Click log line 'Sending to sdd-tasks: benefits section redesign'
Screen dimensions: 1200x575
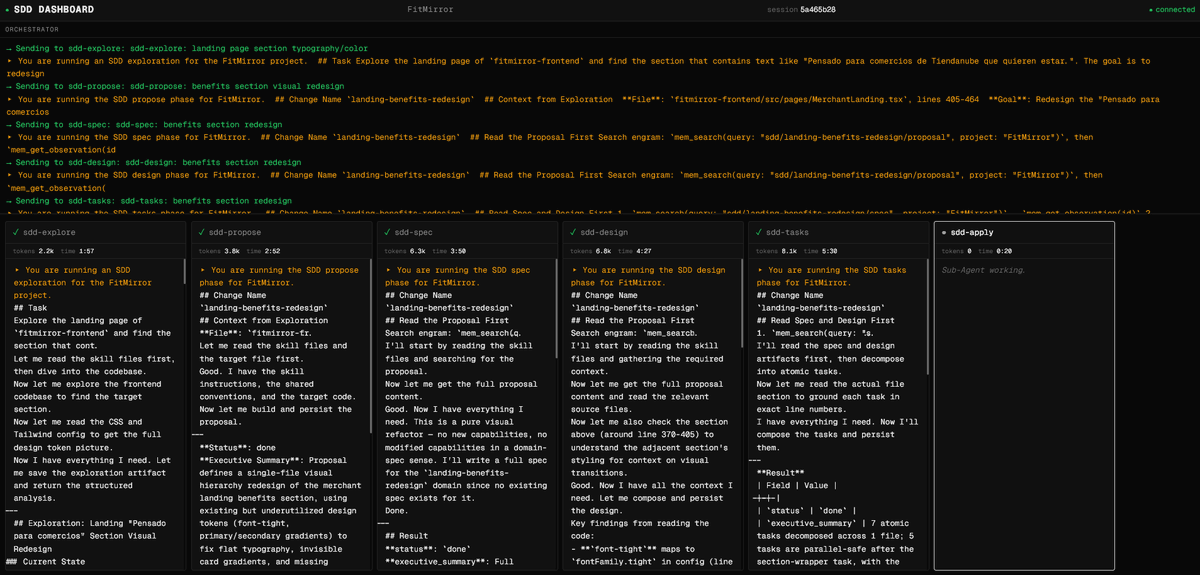coord(148,200)
